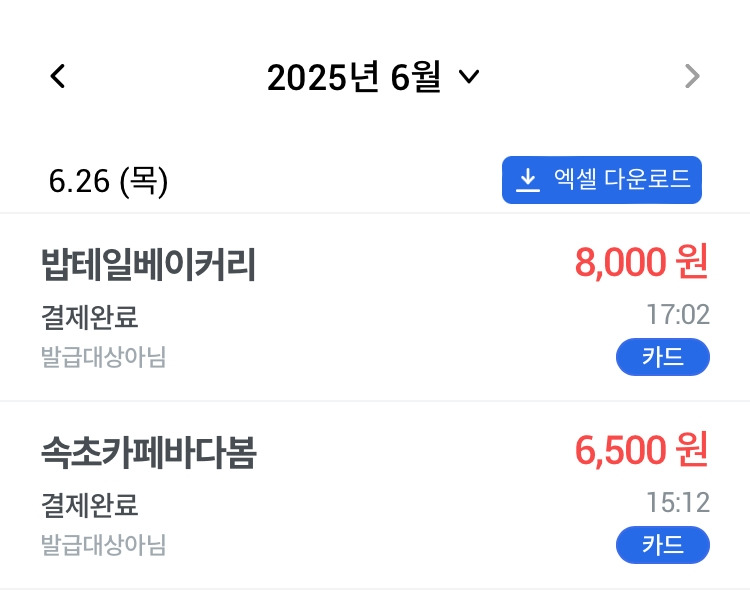Tap 발급대상아님 label under 속초카페바다봄
Screen dimensions: 750x600
click(x=103, y=545)
